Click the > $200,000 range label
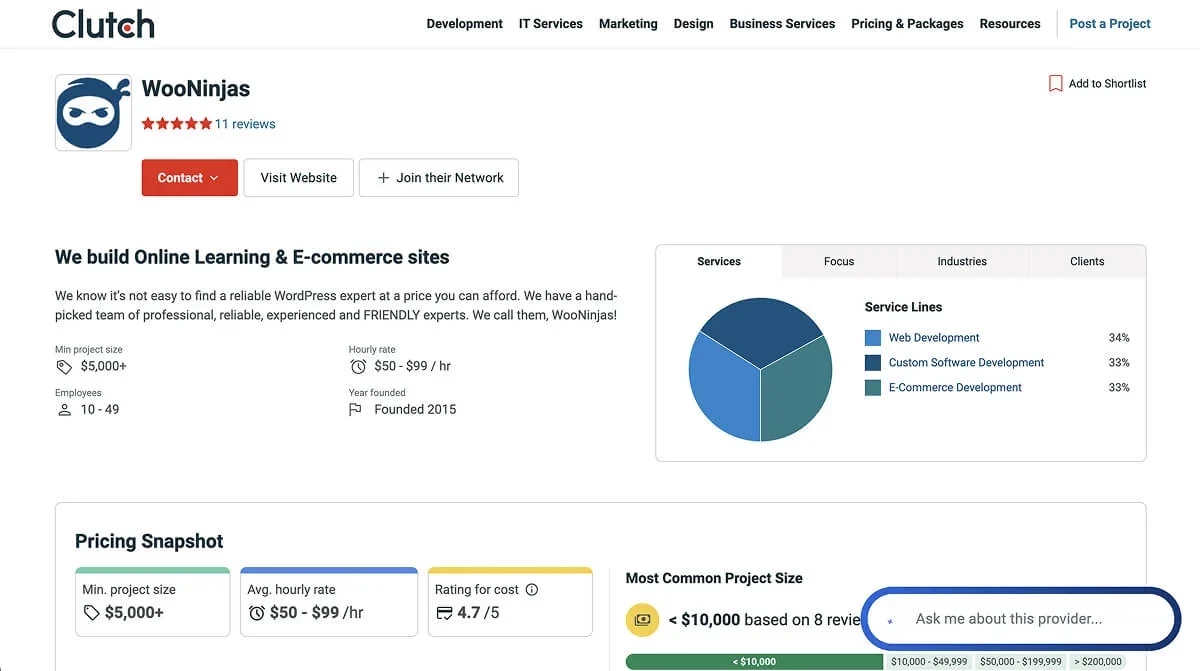The height and width of the screenshot is (671, 1200). point(1098,662)
